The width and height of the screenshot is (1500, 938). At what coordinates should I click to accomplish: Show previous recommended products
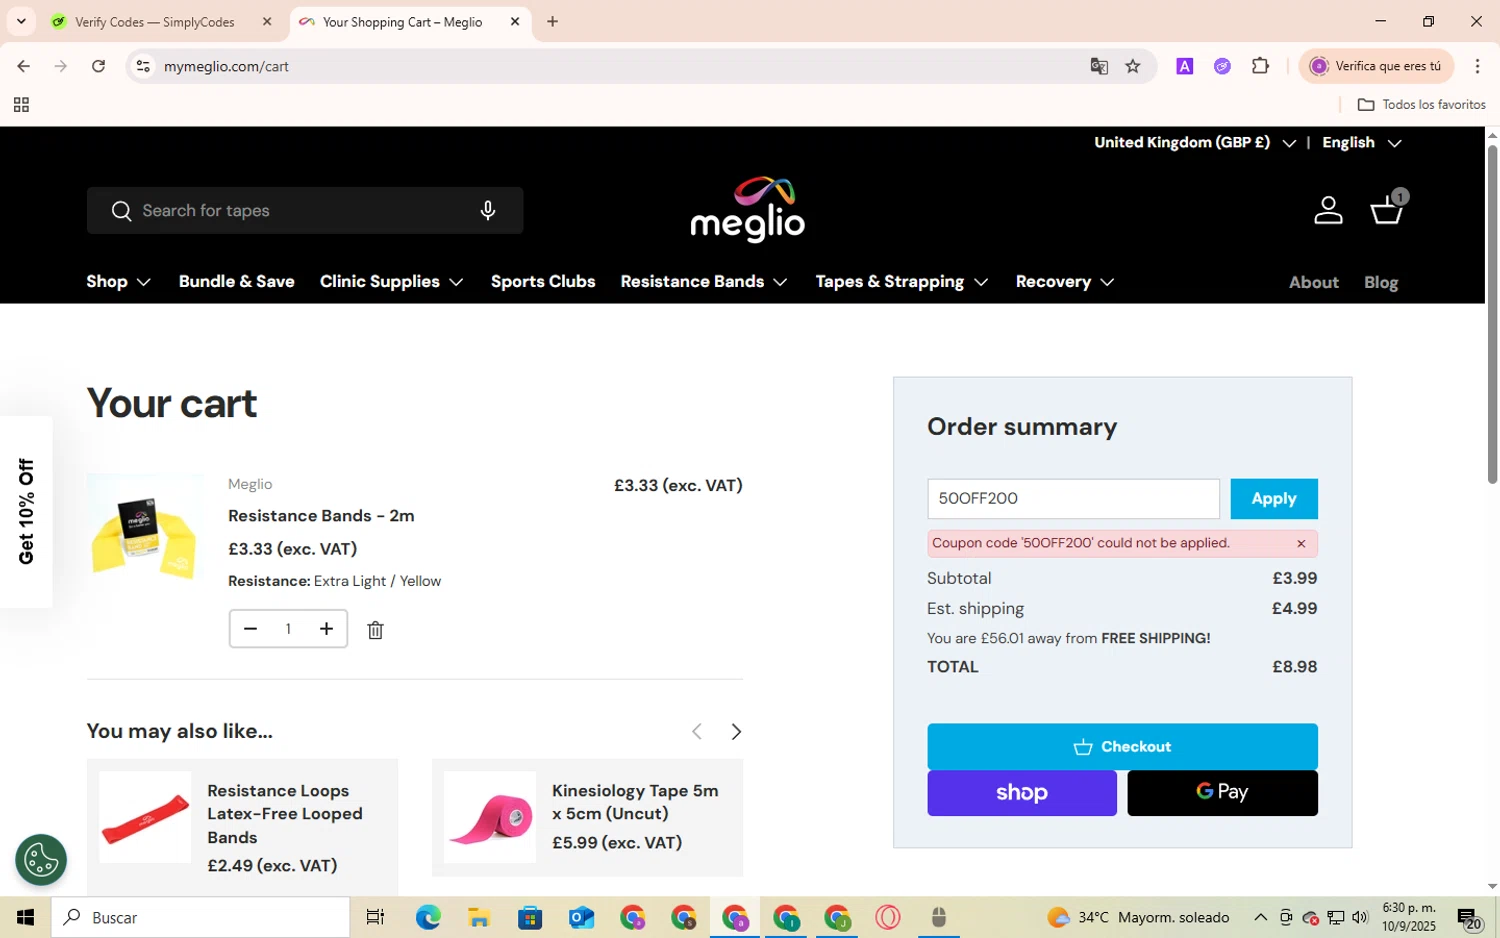point(697,732)
